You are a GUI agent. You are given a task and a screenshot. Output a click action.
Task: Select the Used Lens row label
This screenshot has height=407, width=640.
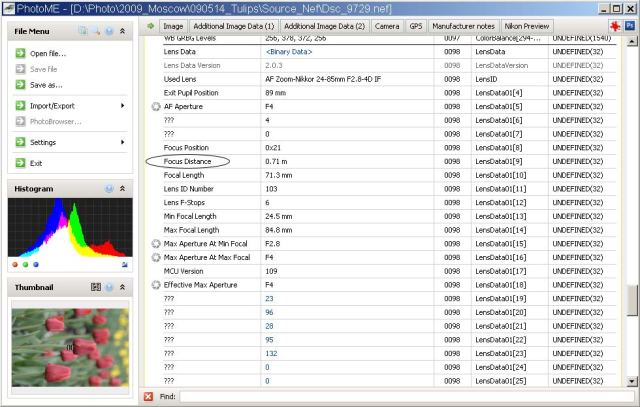[180, 79]
